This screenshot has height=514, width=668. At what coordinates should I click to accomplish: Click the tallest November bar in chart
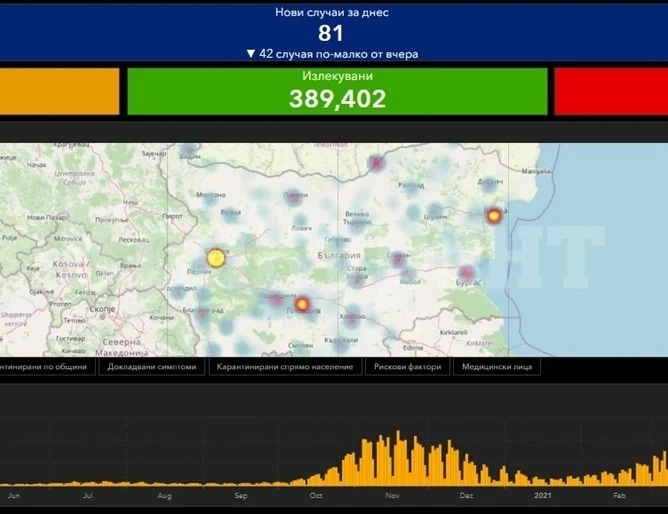tap(398, 458)
